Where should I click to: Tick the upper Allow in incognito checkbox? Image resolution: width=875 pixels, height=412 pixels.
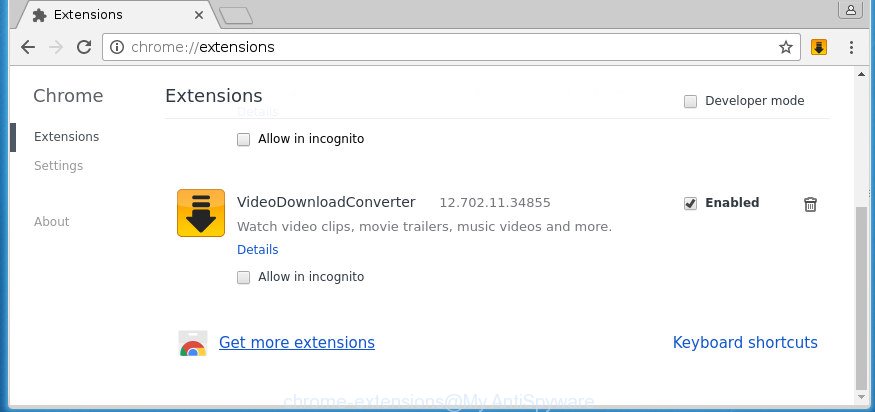[244, 140]
